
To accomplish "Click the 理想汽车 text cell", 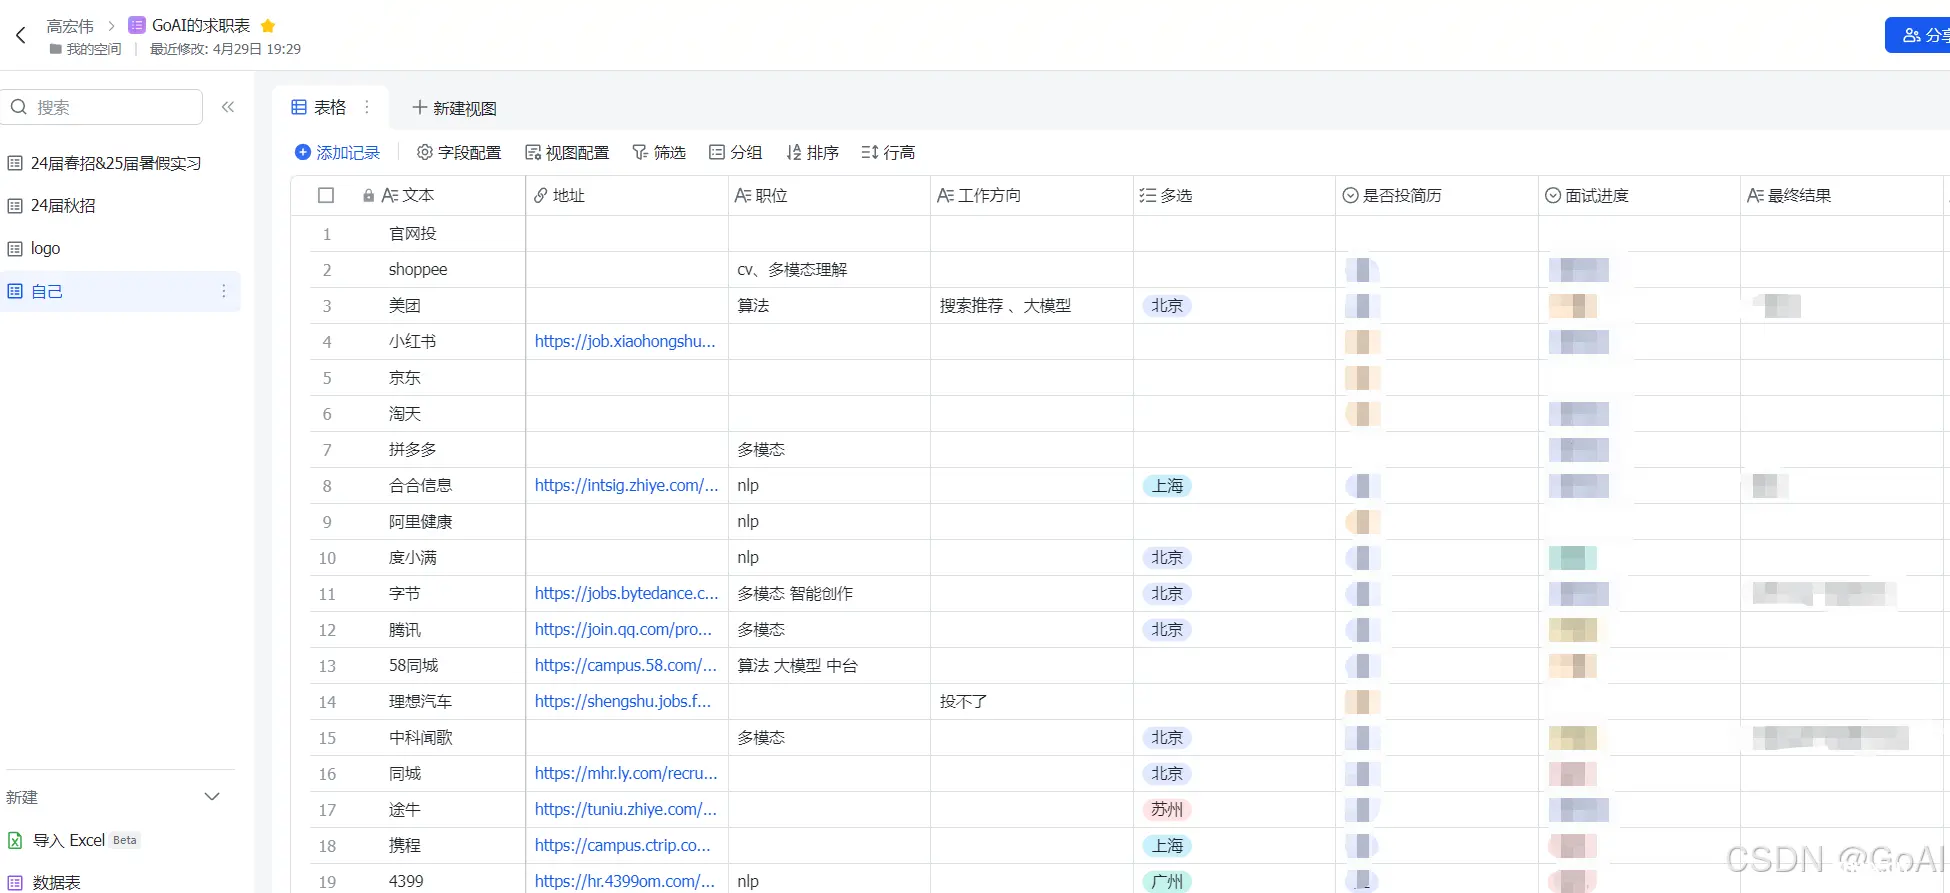I will click(420, 702).
